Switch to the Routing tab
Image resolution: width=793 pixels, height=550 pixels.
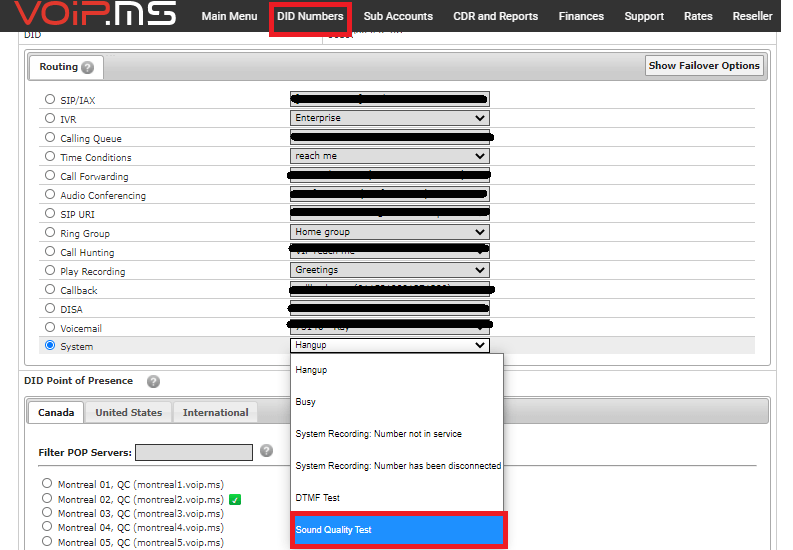[x=66, y=67]
